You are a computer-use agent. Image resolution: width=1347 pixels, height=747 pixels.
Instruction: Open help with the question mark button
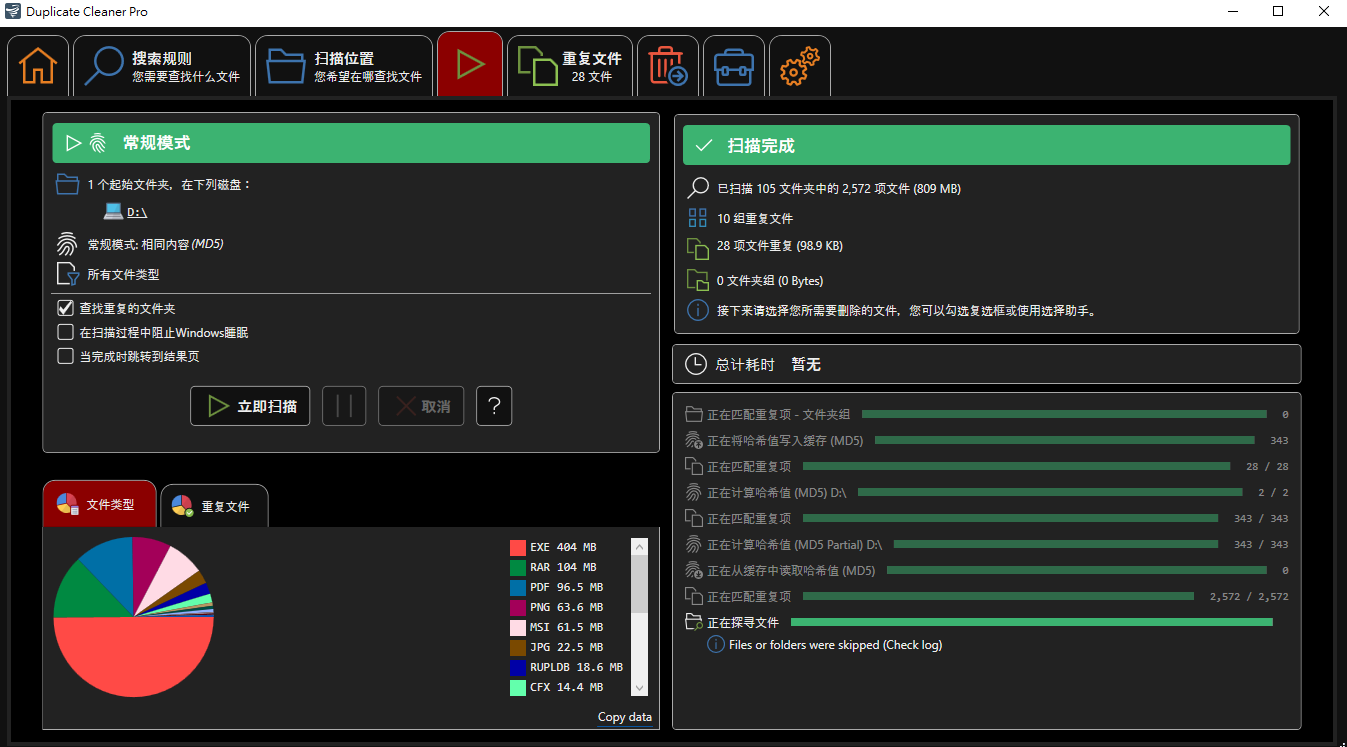(494, 406)
